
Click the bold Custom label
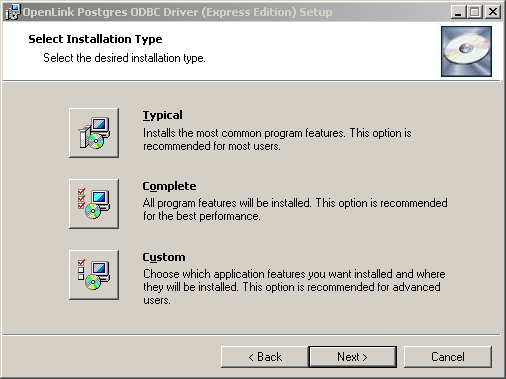point(164,257)
